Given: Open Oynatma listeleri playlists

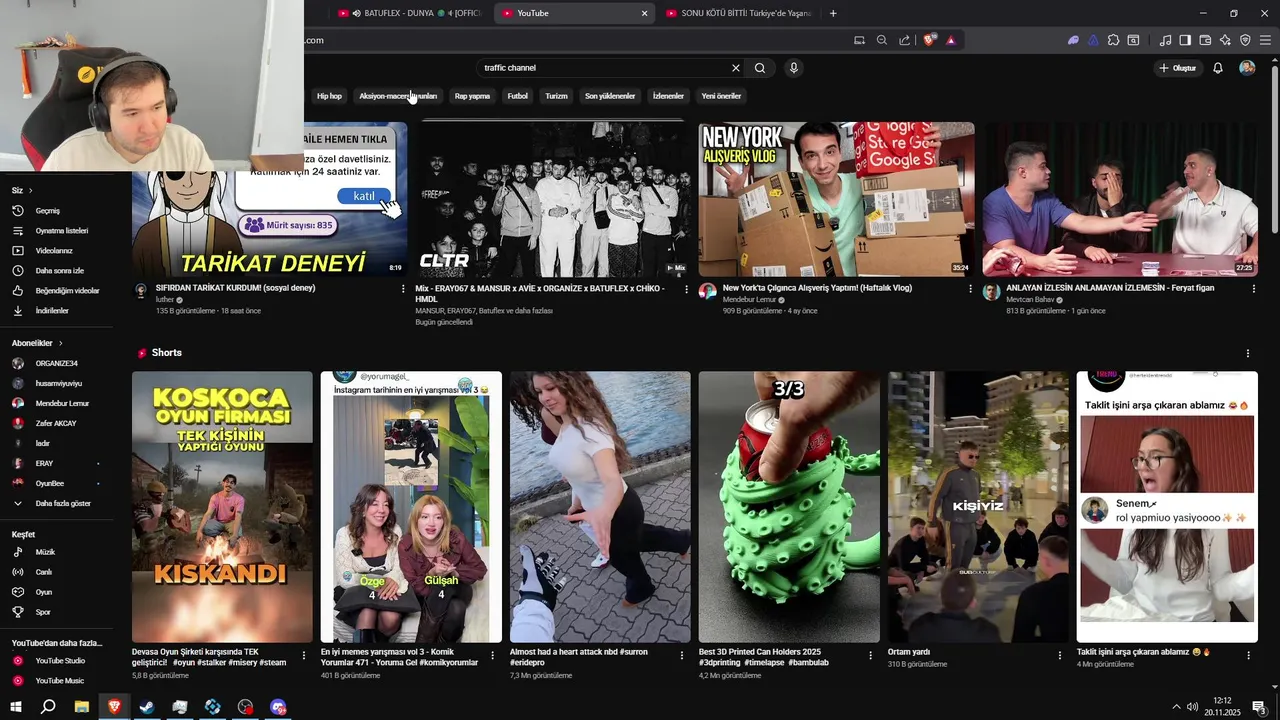Looking at the screenshot, I should point(62,231).
